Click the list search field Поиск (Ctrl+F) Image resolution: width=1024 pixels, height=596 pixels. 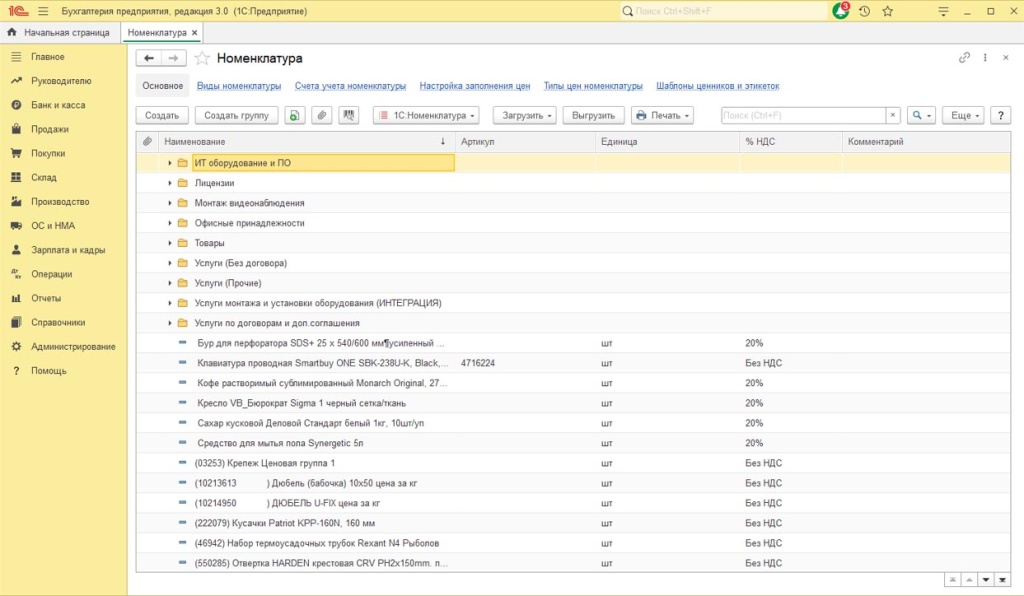tap(802, 116)
